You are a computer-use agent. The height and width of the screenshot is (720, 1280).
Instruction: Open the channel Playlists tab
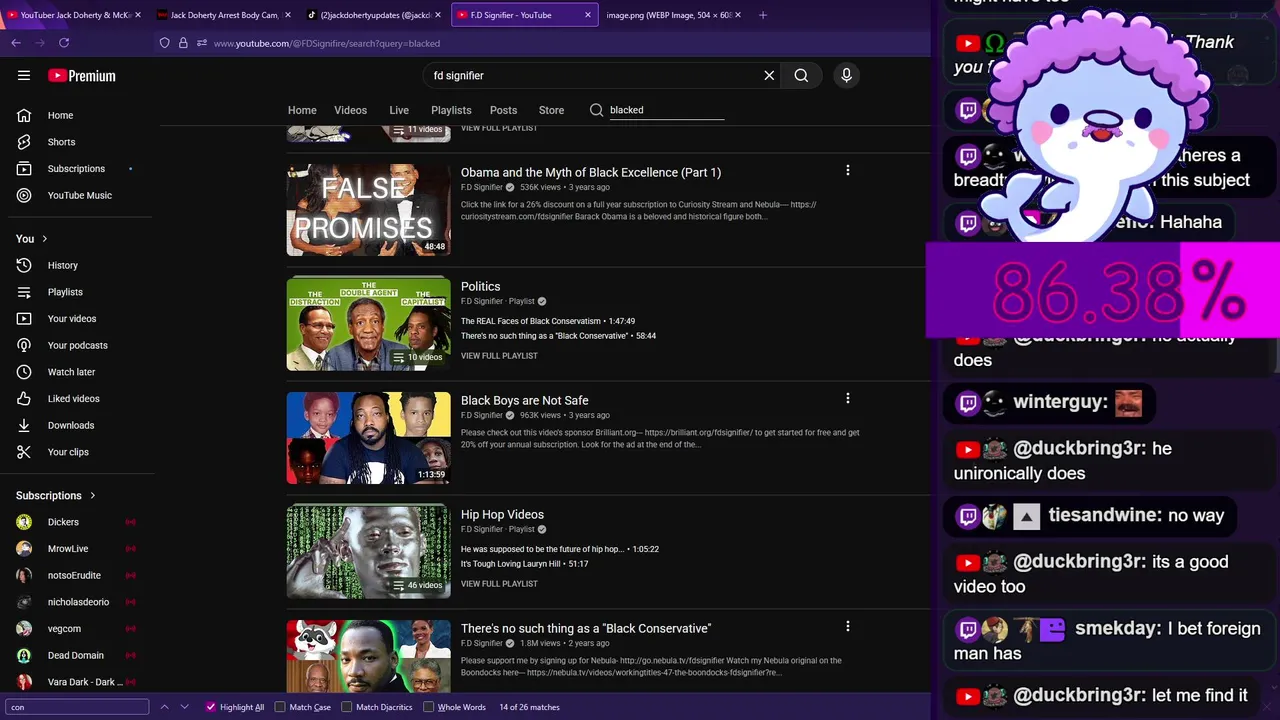coord(451,110)
